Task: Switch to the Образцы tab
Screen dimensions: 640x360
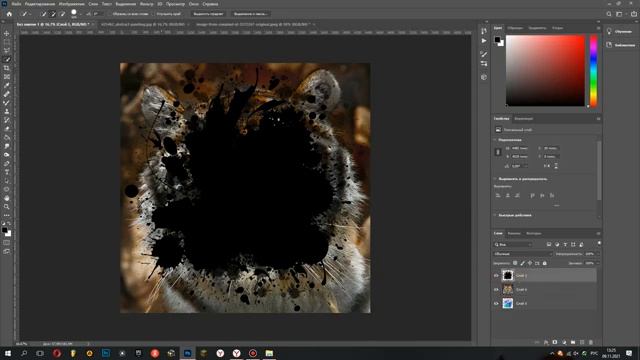Action: click(x=515, y=28)
